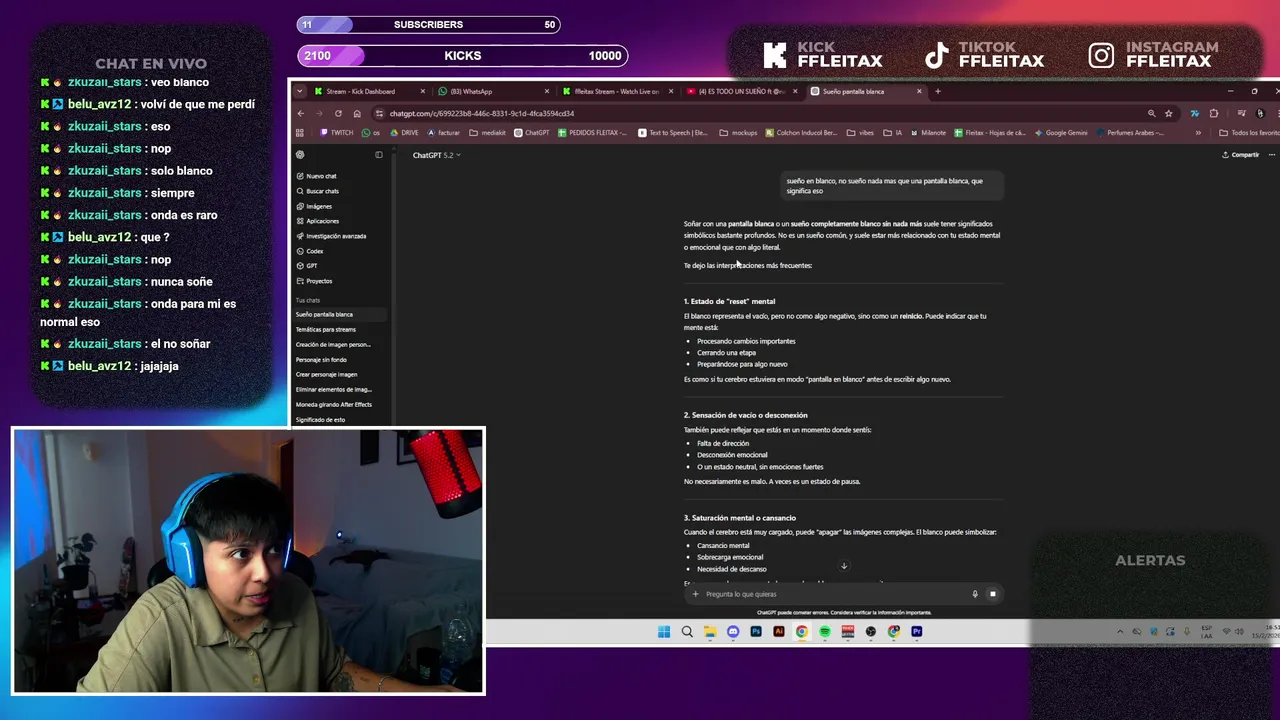Open ChatGPT bookmark in bookmarks bar

coord(532,132)
